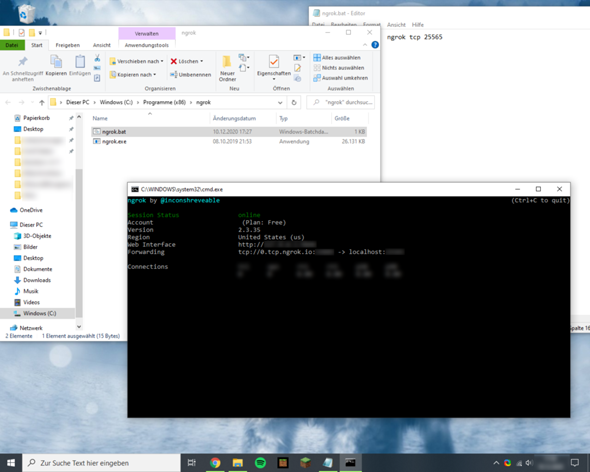
Task: Switch to the Start ribbon tab
Action: point(36,45)
